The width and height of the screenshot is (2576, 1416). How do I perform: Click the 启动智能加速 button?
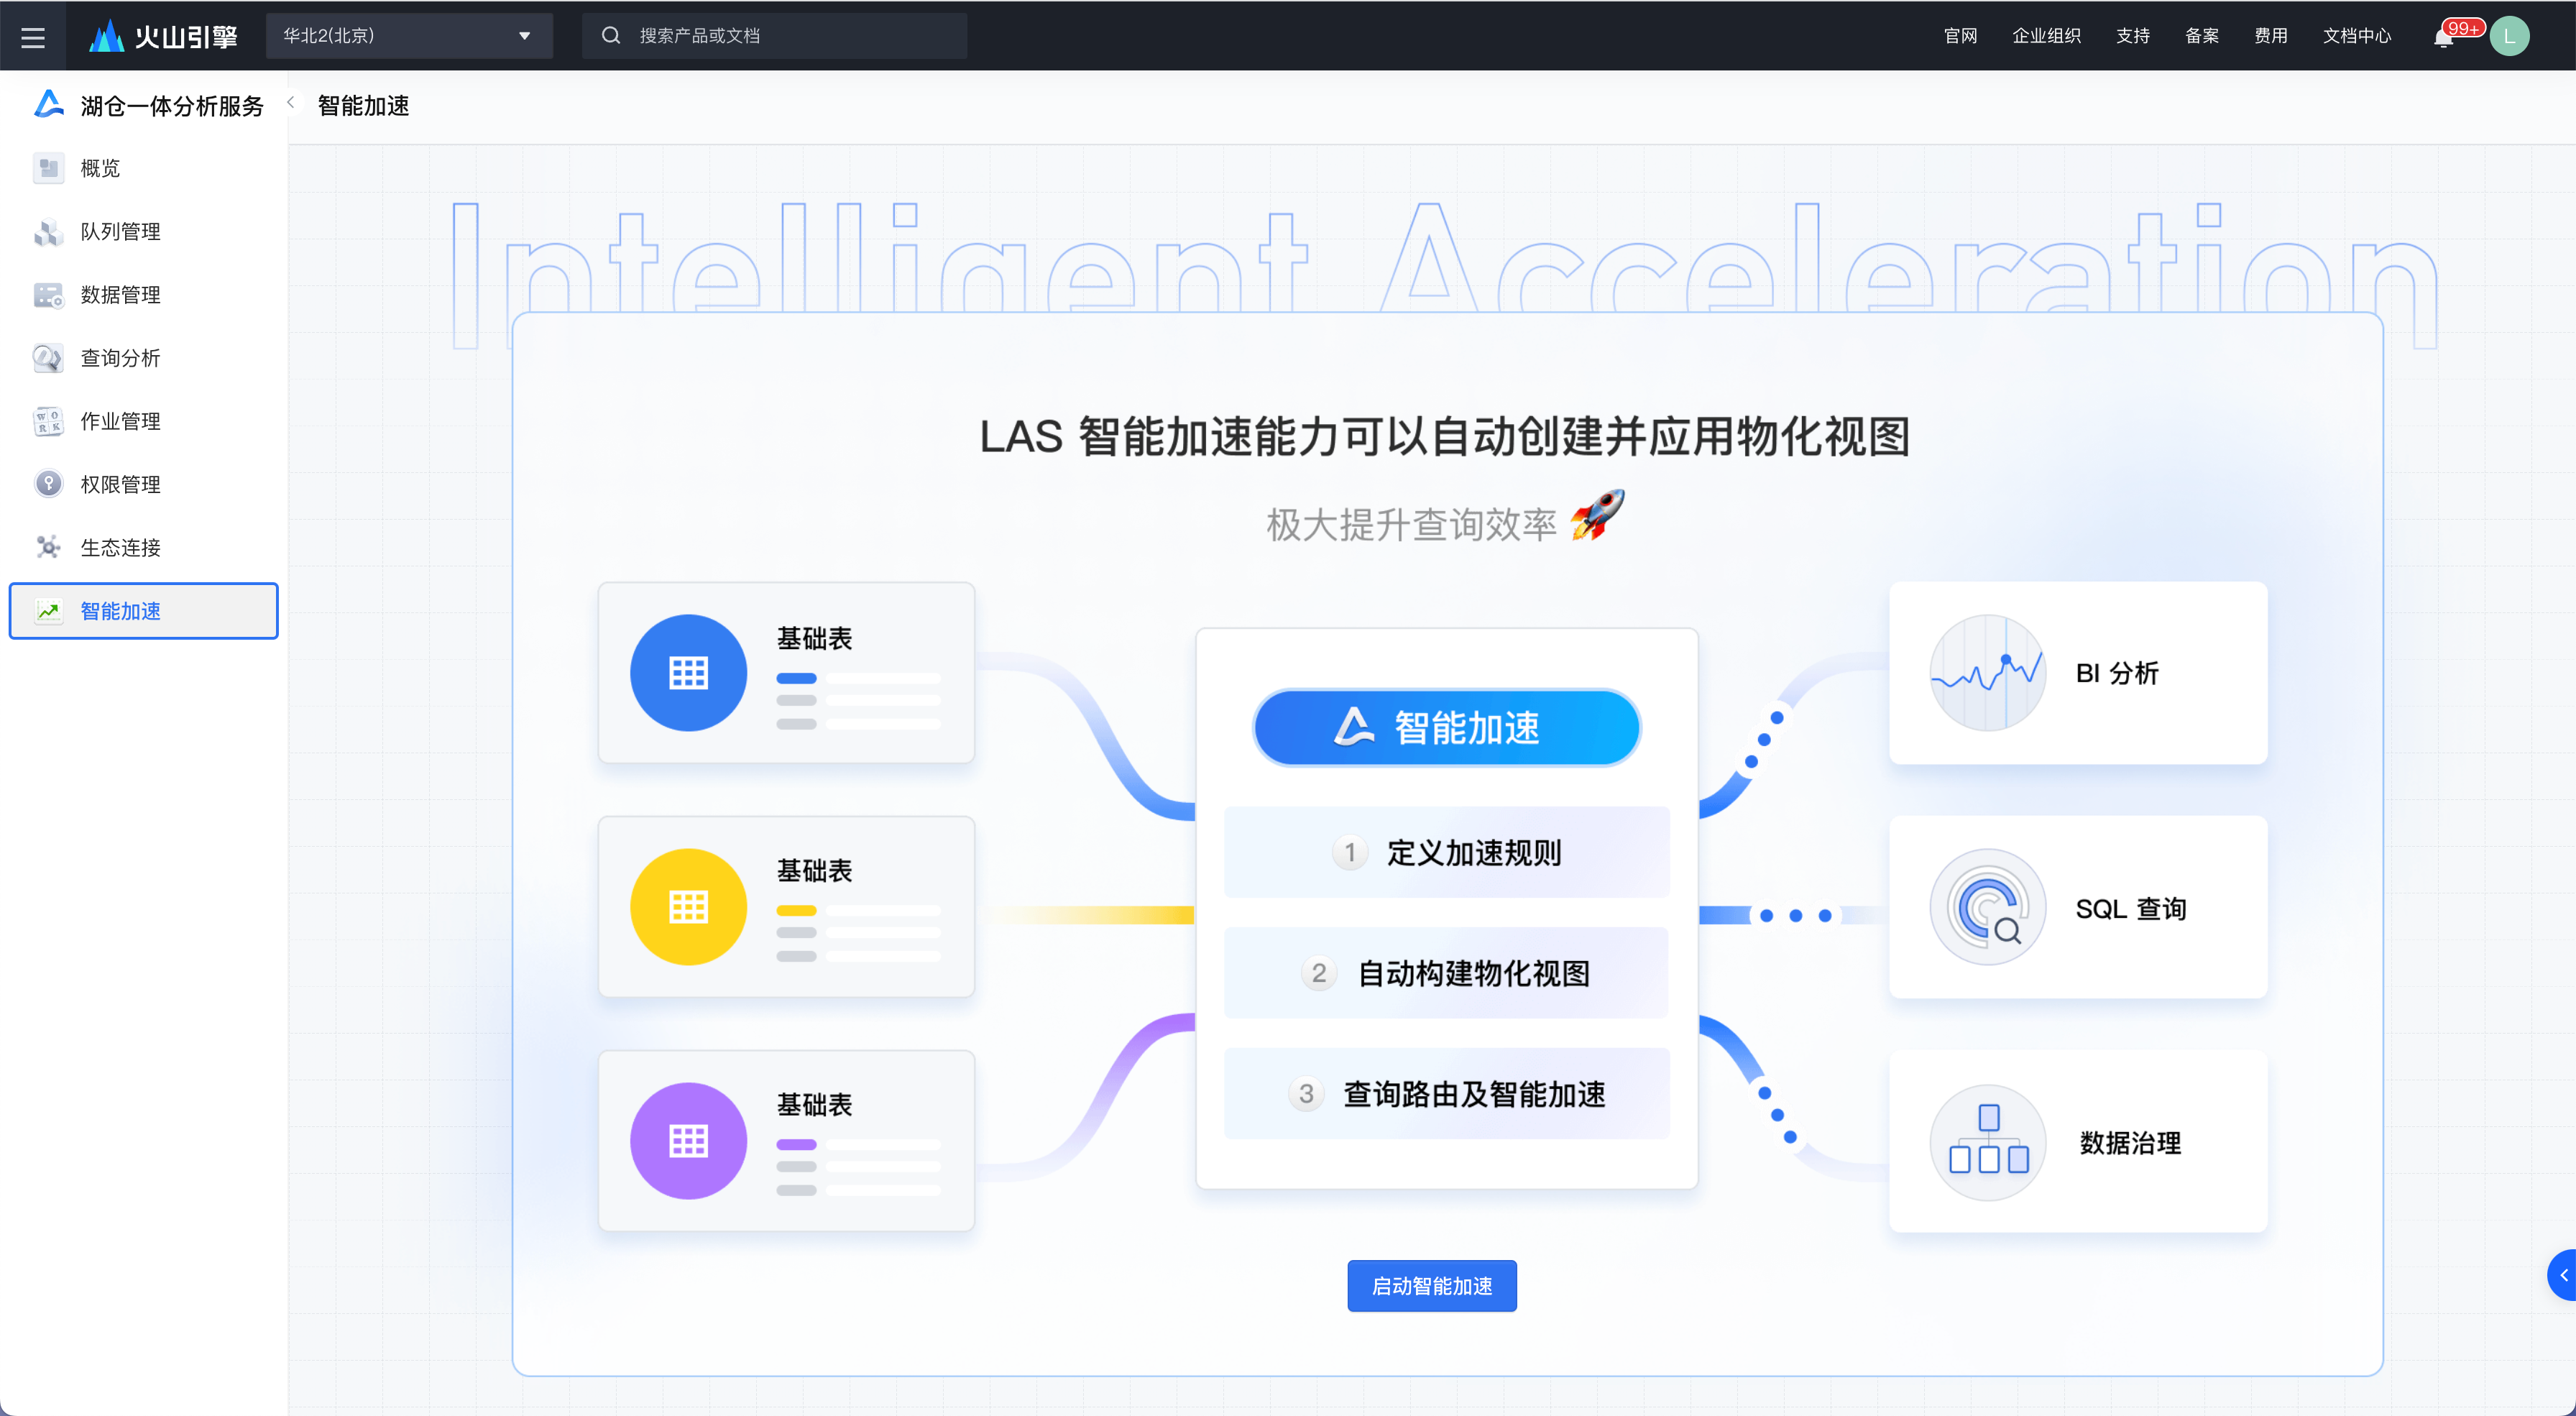1432,1285
